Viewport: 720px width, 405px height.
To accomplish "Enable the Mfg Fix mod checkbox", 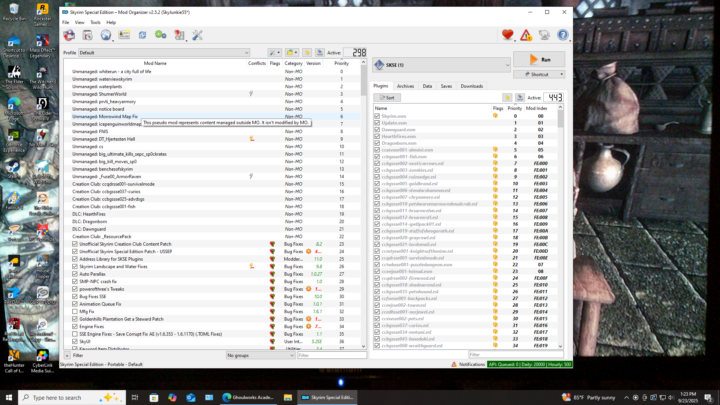I will 75,311.
